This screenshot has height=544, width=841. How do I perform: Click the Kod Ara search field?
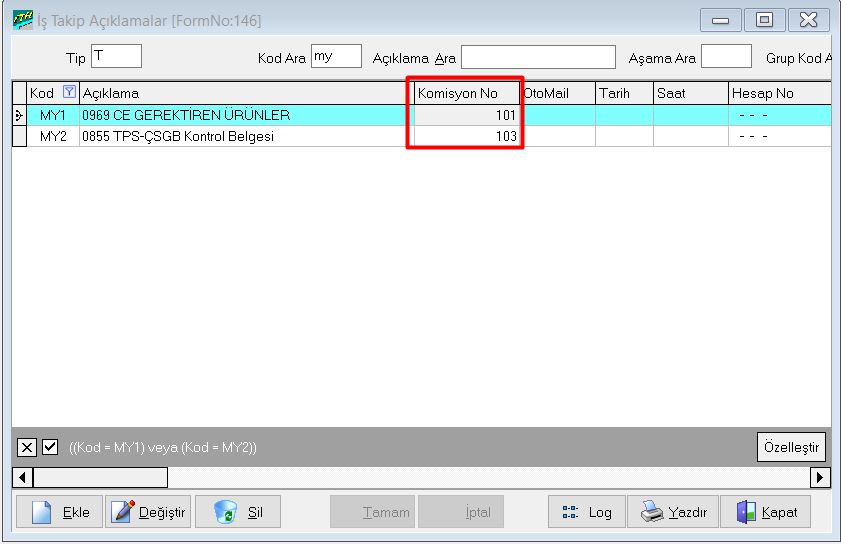pos(336,57)
